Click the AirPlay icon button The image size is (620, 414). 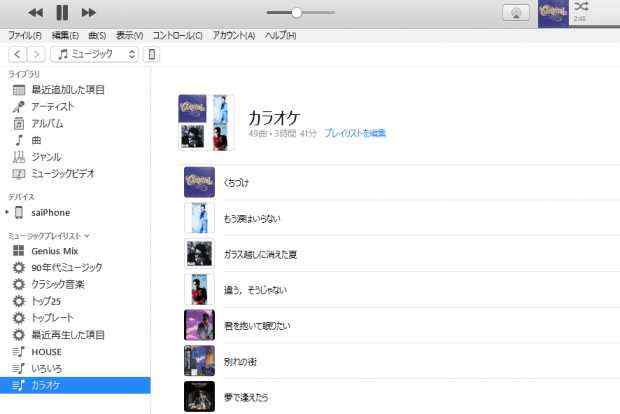516,13
